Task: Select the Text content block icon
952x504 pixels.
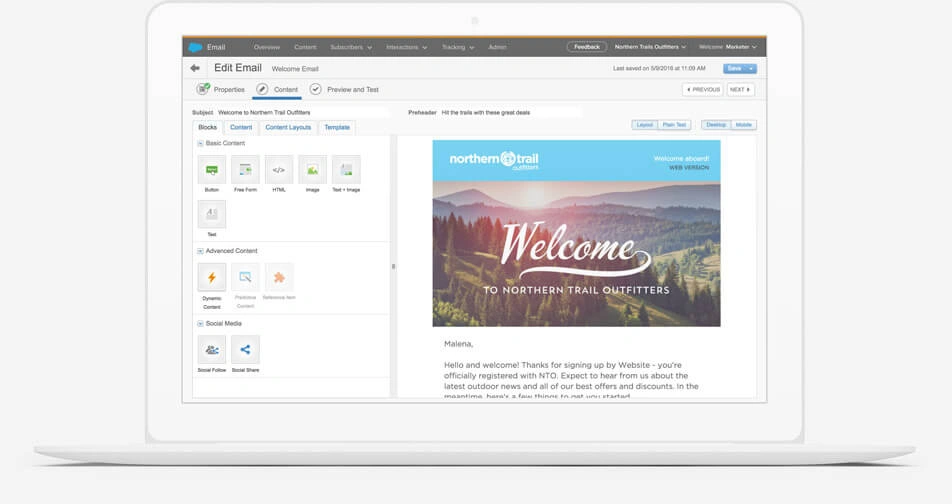Action: point(212,214)
